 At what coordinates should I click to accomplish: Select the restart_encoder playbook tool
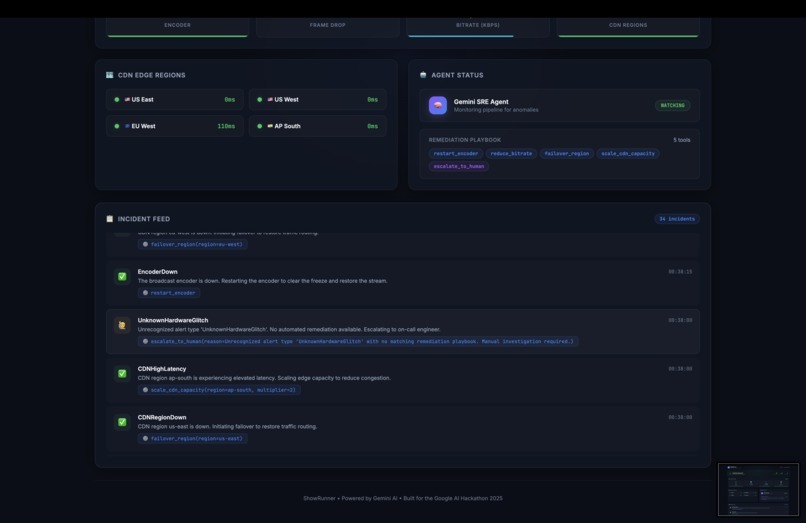(455, 153)
